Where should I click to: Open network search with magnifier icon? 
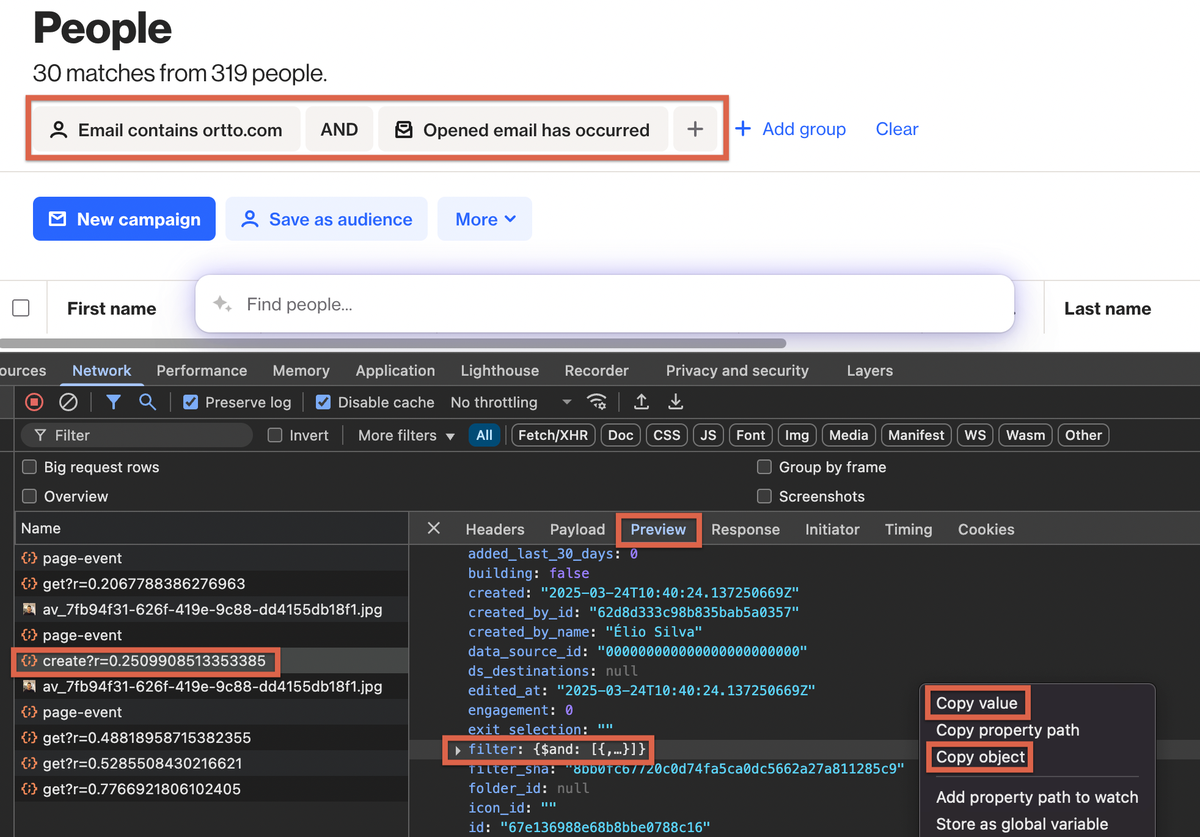click(x=147, y=402)
